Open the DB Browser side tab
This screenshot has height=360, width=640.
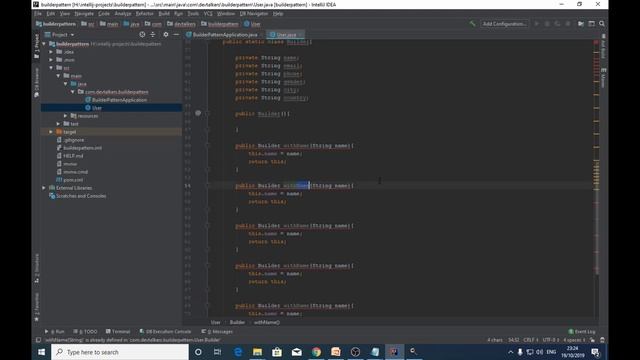click(x=37, y=83)
